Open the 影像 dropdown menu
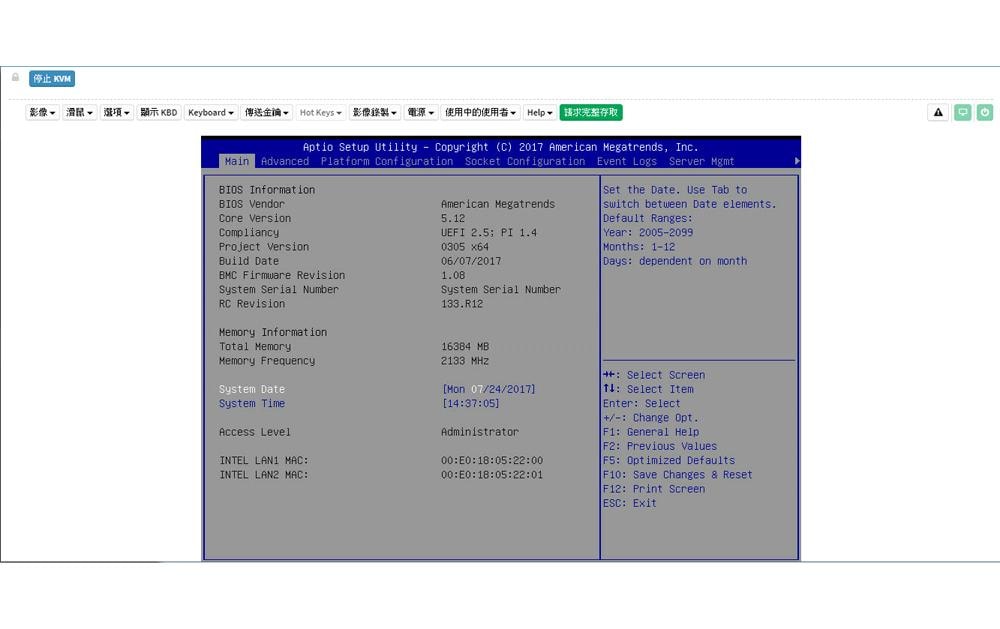 pos(42,112)
